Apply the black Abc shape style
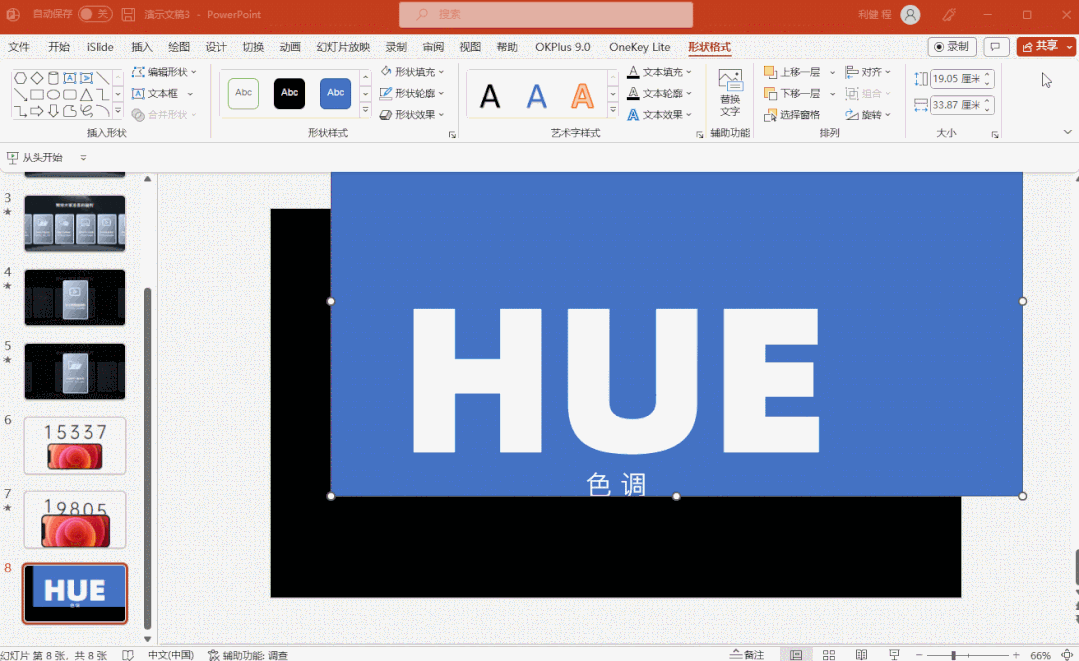 coord(289,93)
